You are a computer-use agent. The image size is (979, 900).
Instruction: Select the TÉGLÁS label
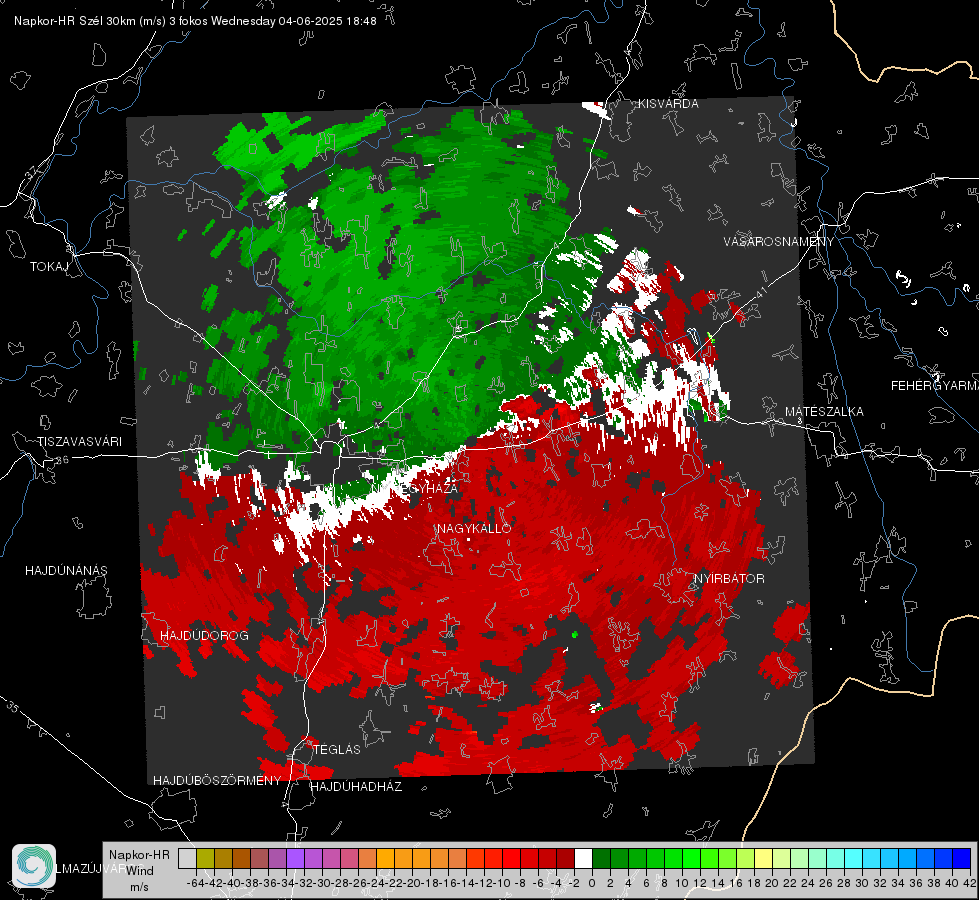337,749
